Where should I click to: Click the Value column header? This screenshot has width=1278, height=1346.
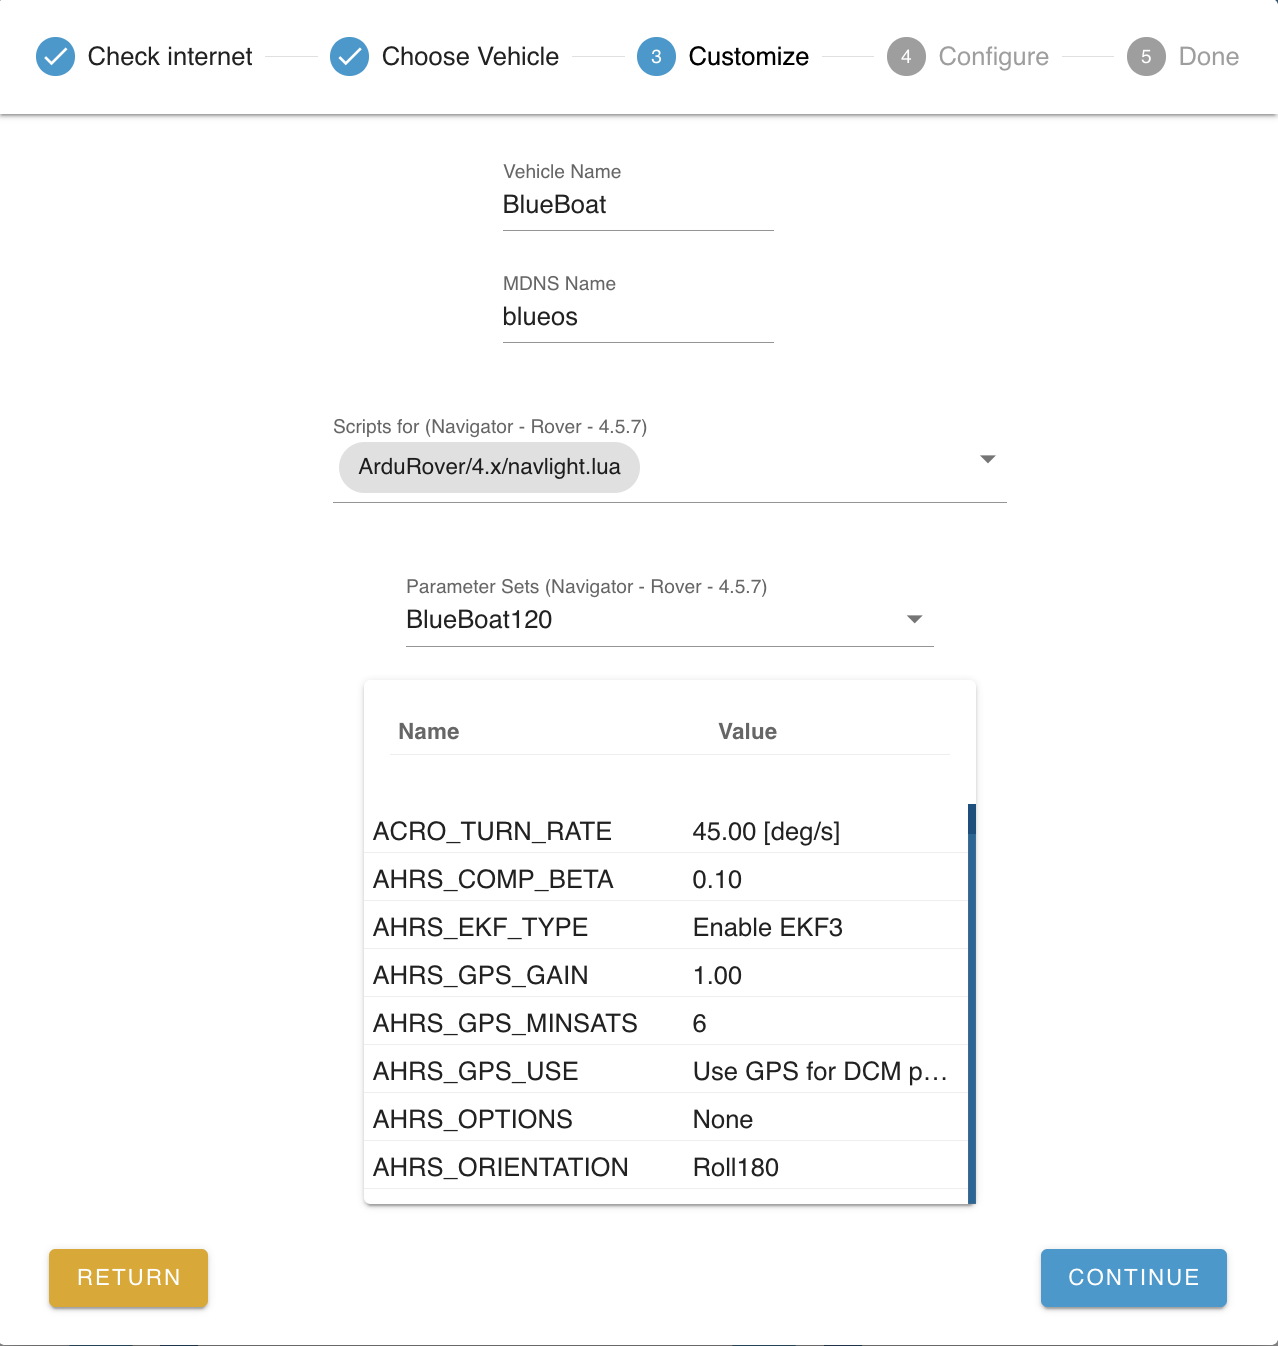[x=747, y=731]
